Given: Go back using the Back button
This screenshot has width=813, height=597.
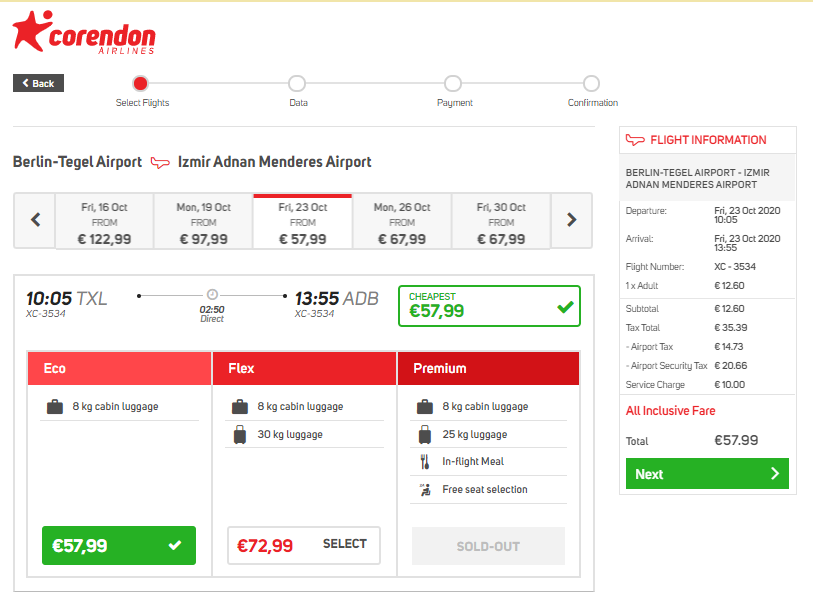Looking at the screenshot, I should pos(38,83).
